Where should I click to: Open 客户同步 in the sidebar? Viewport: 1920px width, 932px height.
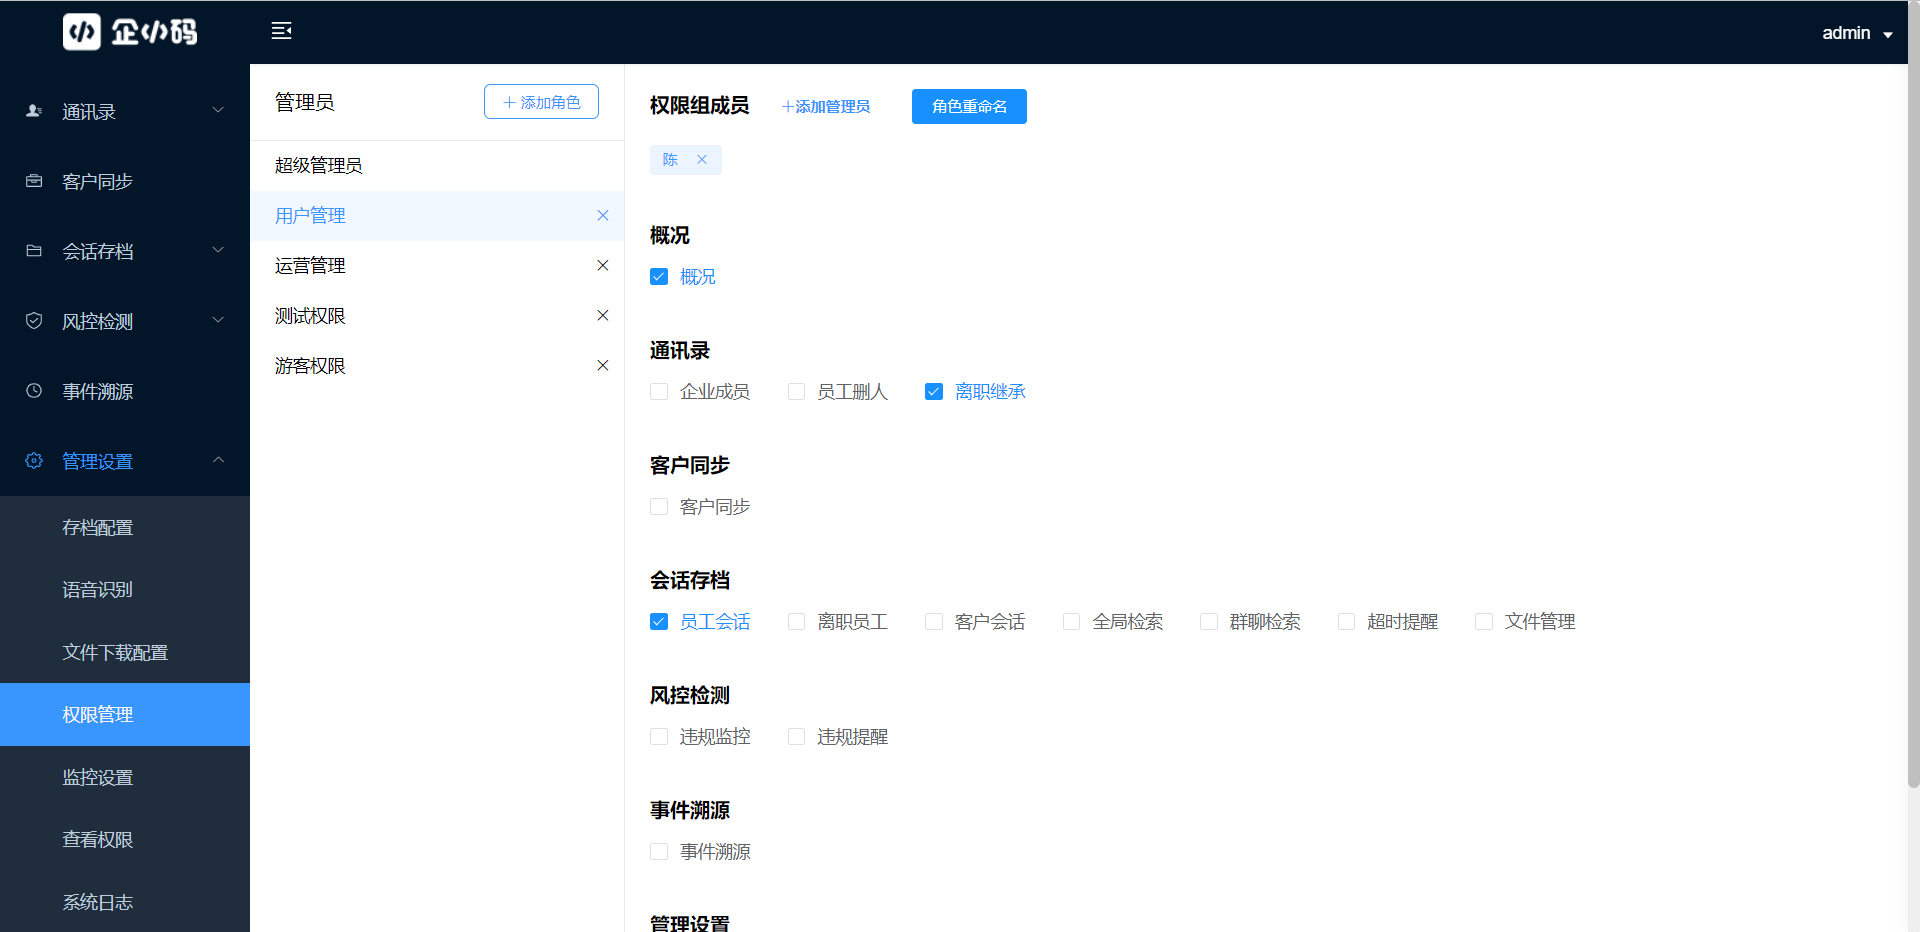(x=125, y=181)
